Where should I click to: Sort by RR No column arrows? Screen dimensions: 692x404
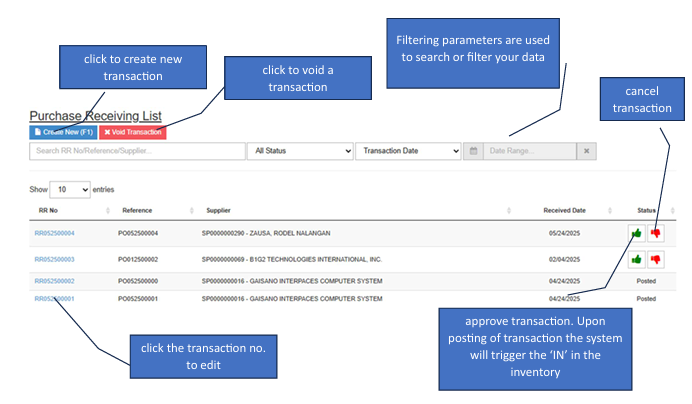(x=107, y=211)
